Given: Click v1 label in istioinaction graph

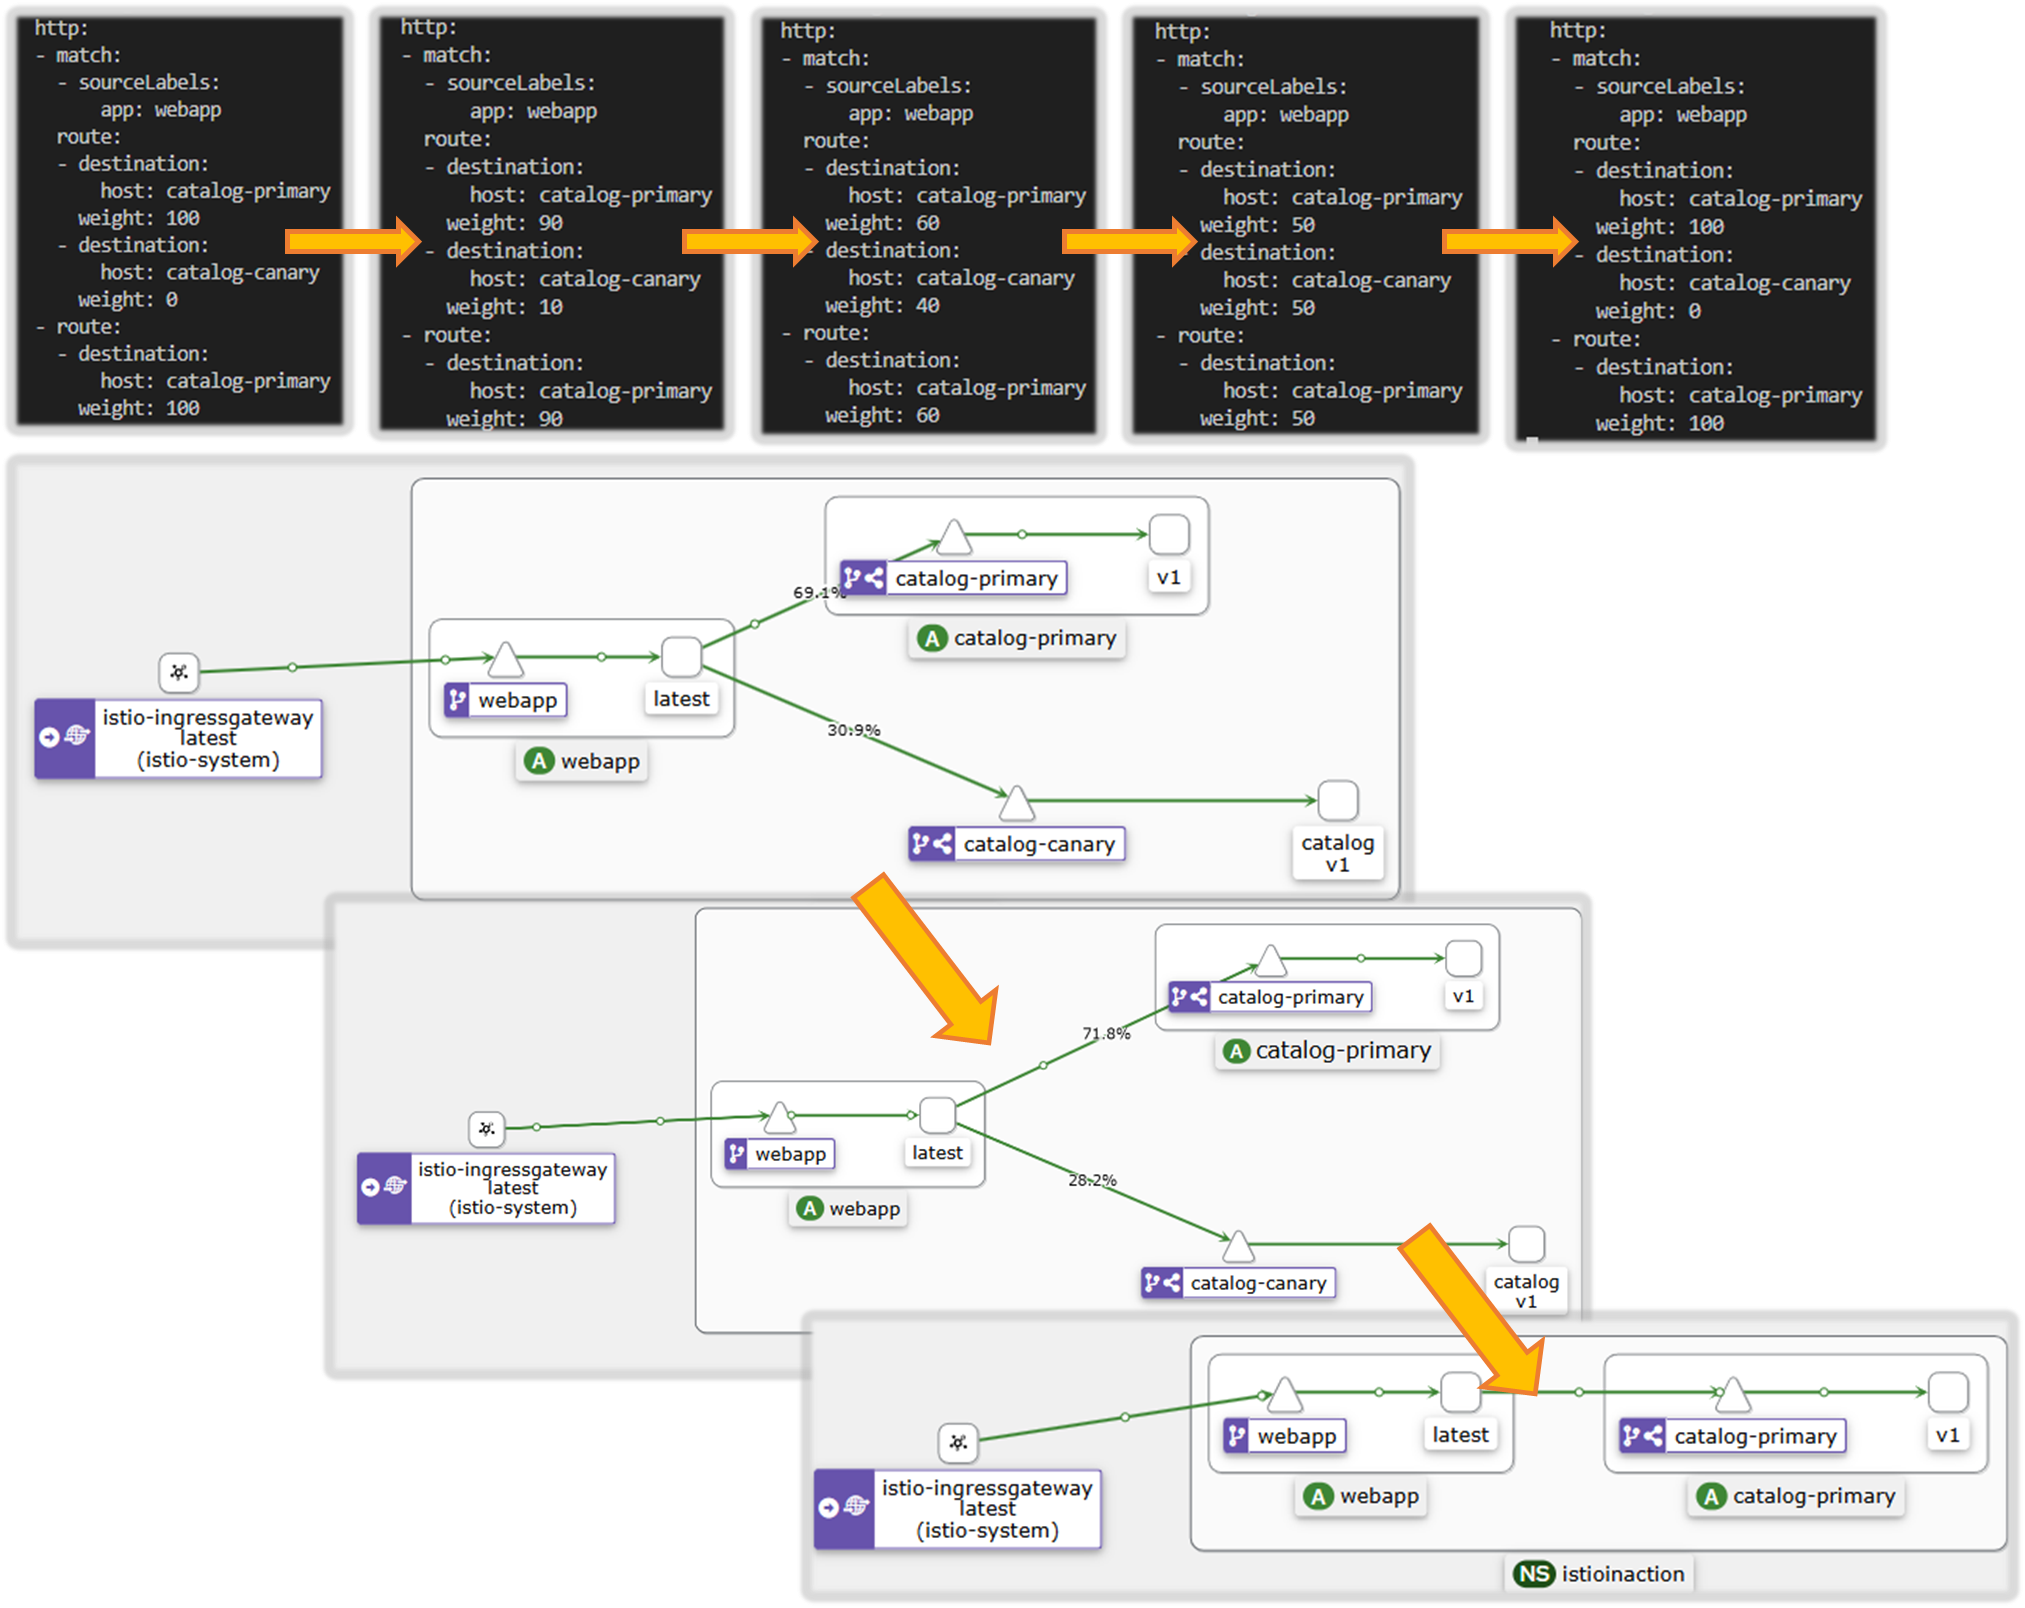Looking at the screenshot, I should click(x=1947, y=1435).
